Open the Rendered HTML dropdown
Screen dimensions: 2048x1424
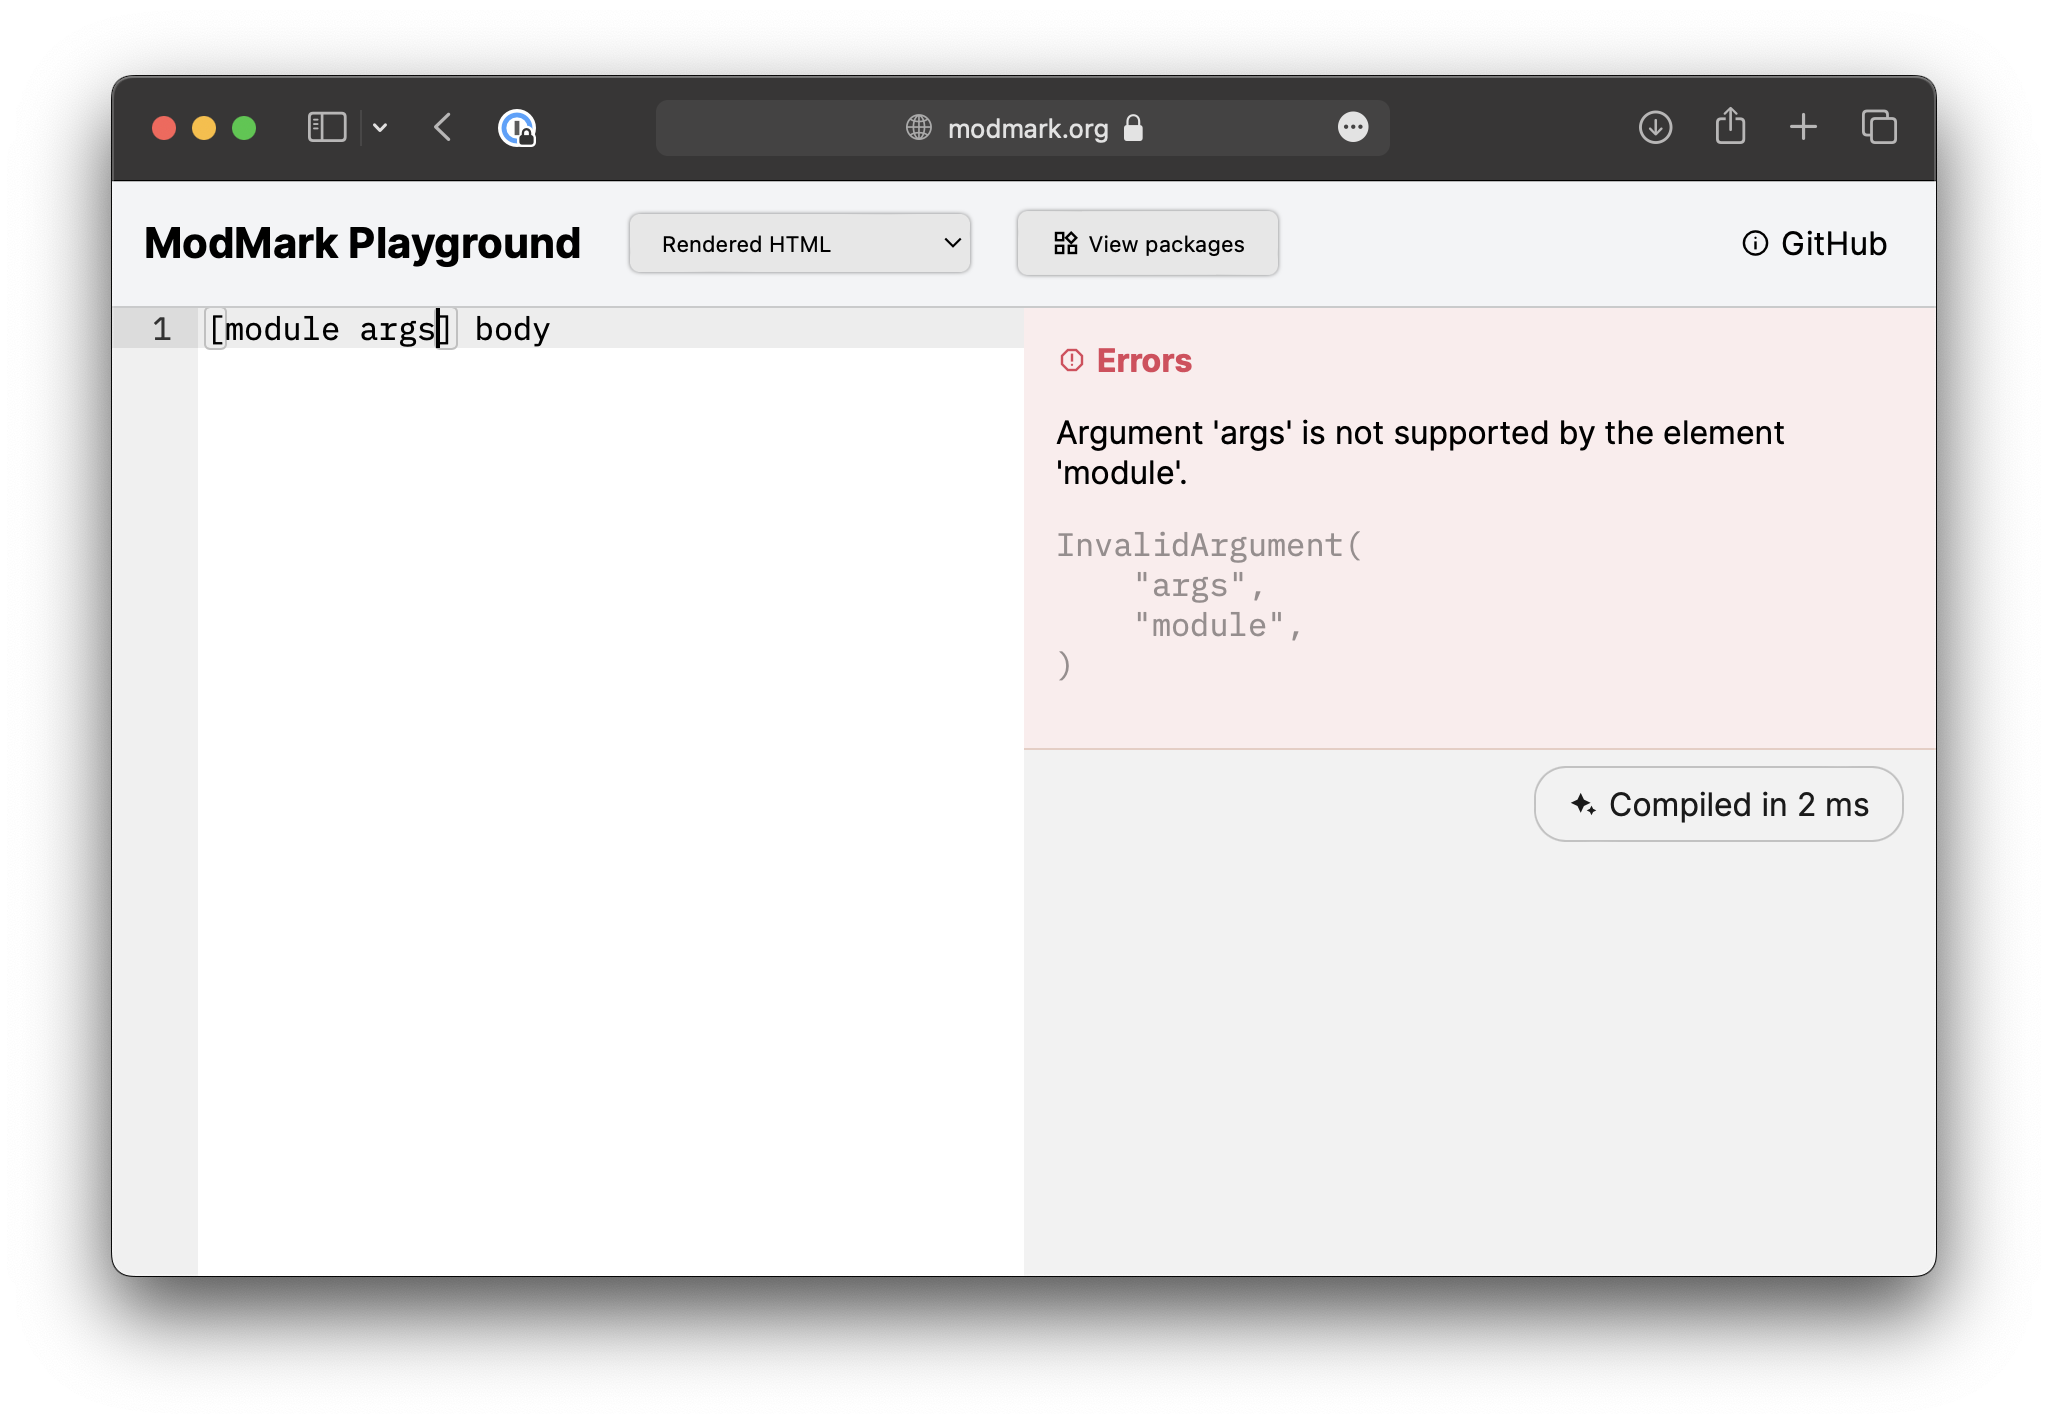(799, 243)
